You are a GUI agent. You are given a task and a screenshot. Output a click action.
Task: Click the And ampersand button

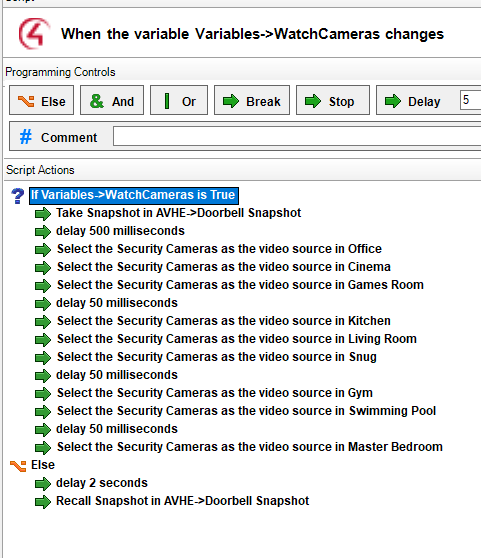click(x=112, y=100)
